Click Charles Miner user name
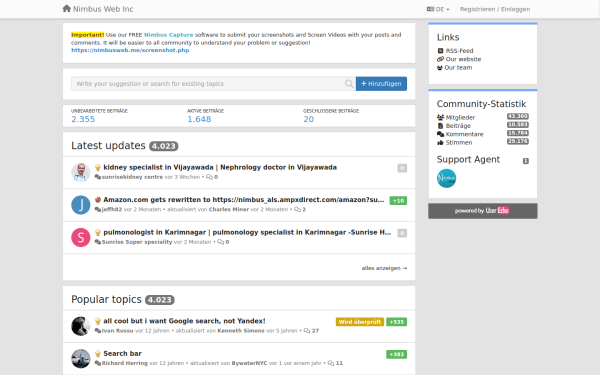The width and height of the screenshot is (600, 375). tap(229, 210)
